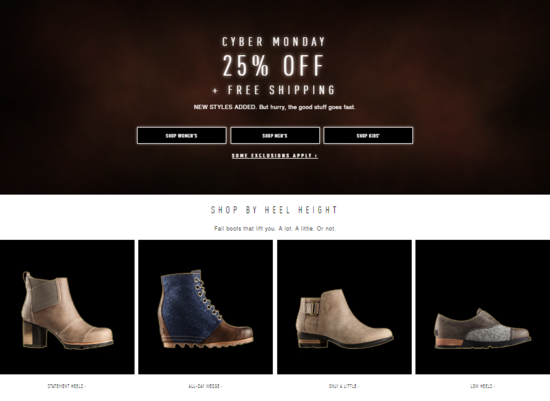Open the Statement Heels category link
The image size is (550, 401).
coord(67,386)
